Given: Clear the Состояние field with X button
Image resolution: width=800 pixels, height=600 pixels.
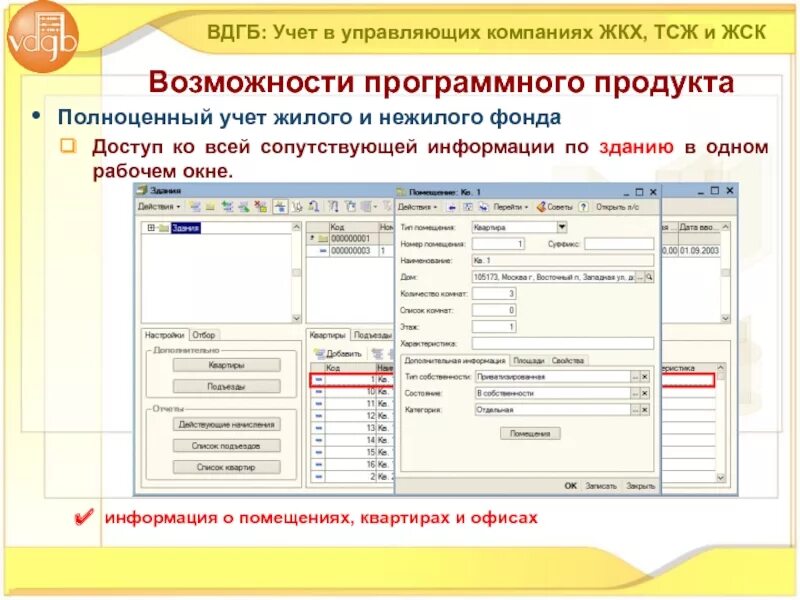Looking at the screenshot, I should (x=645, y=393).
